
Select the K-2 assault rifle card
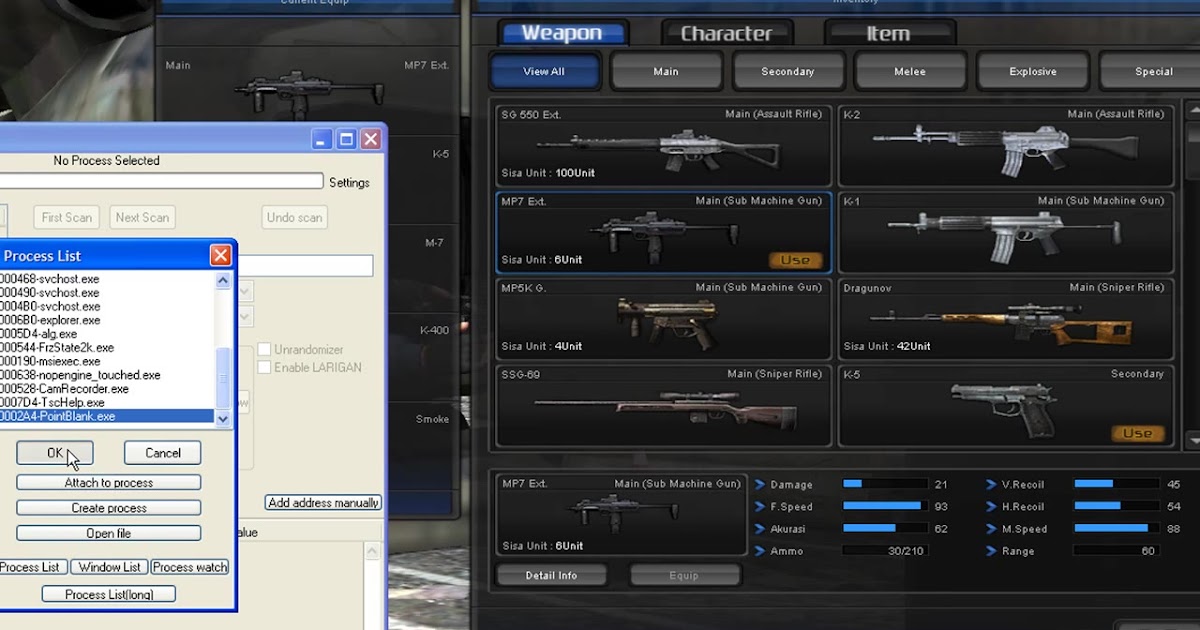click(1005, 146)
